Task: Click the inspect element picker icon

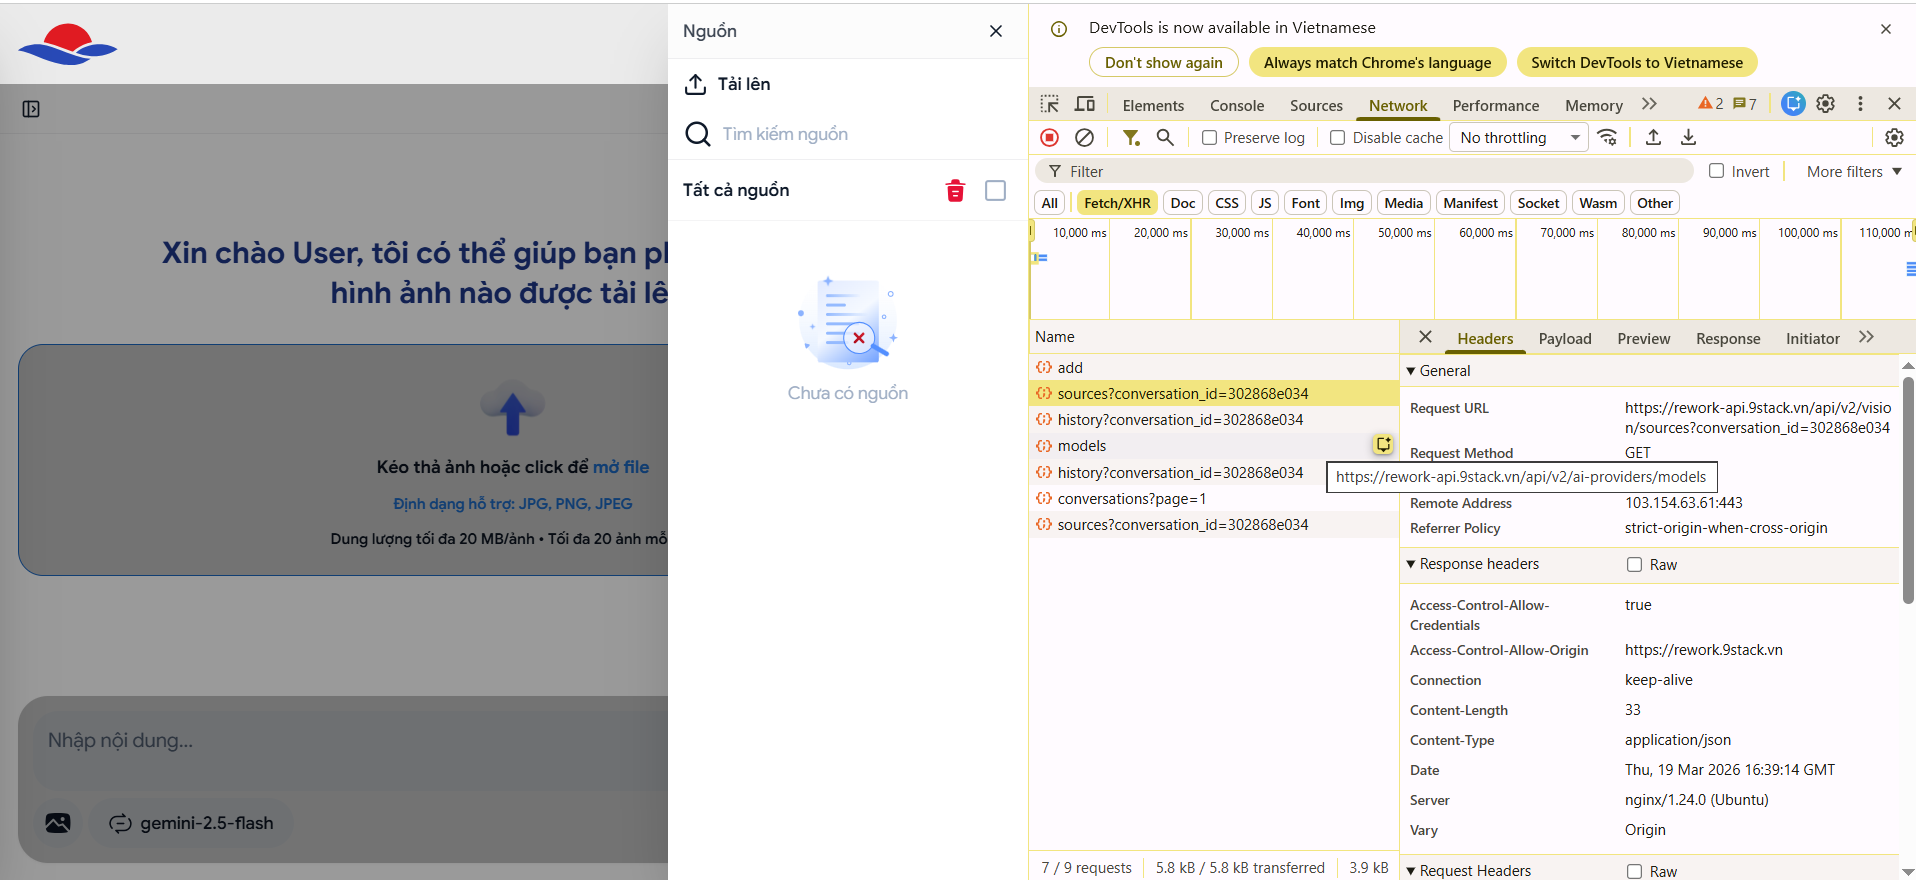Action: 1049,104
